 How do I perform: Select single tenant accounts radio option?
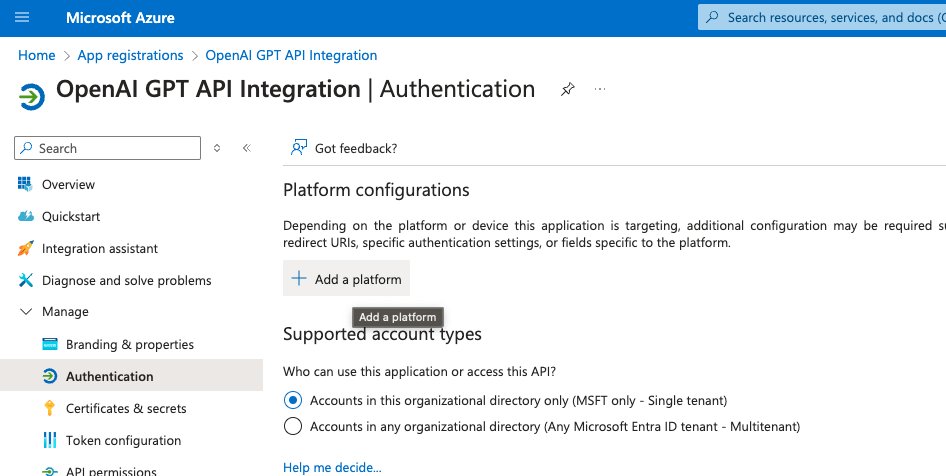(293, 400)
